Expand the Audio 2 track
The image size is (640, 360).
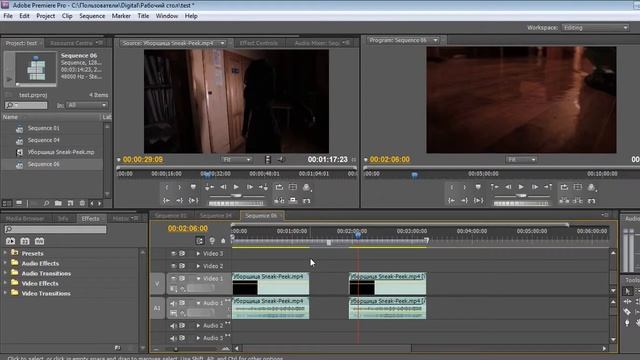click(198, 326)
